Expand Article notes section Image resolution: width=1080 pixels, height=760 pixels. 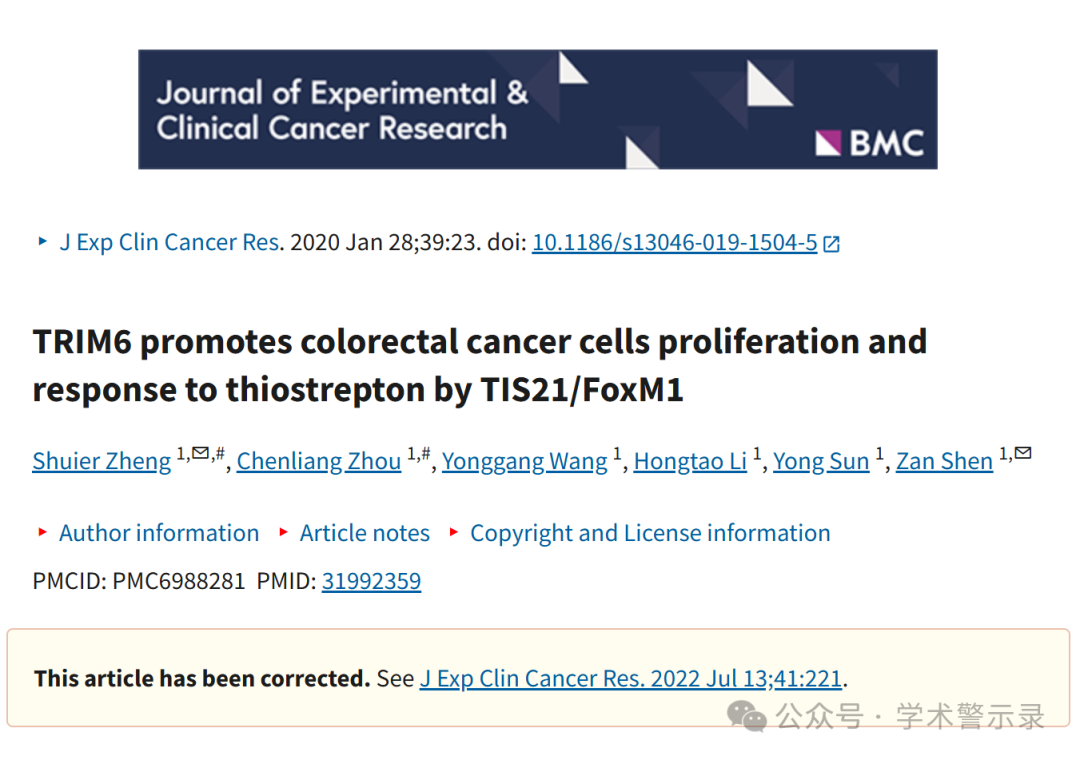(x=364, y=533)
